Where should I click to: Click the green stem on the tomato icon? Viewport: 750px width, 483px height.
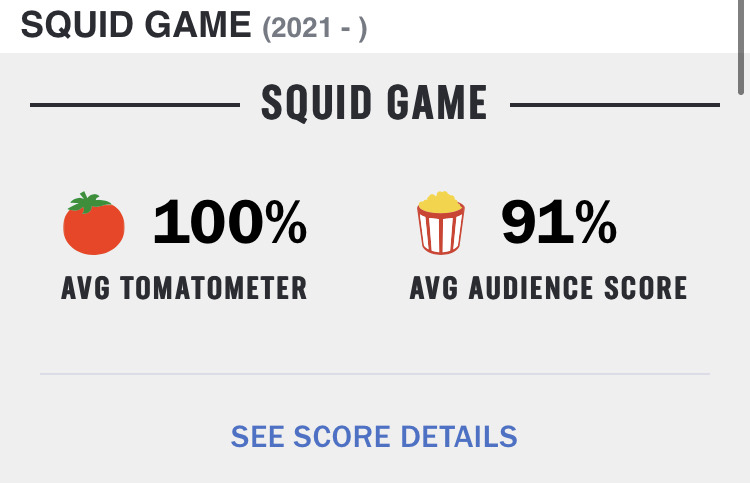click(x=90, y=201)
